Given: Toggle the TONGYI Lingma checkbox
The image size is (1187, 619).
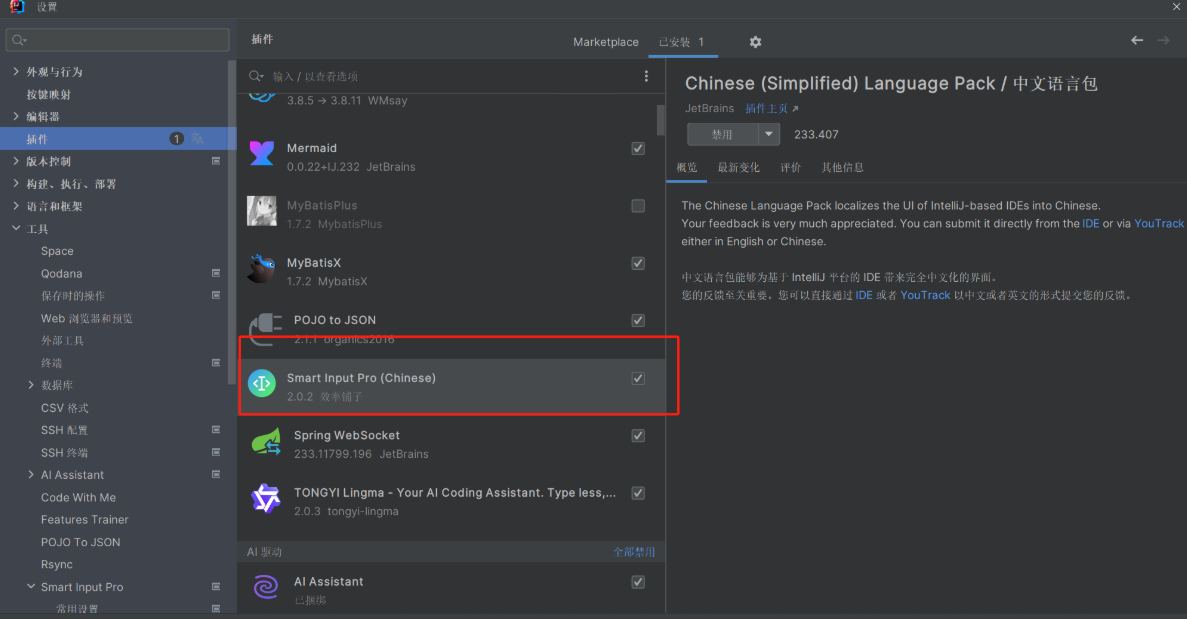Looking at the screenshot, I should click(x=638, y=493).
